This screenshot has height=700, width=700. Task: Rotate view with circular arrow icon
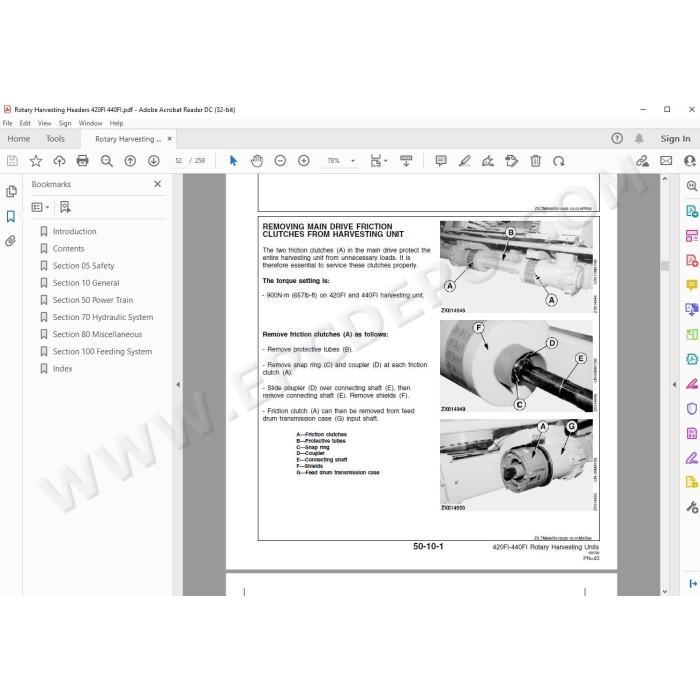click(x=558, y=161)
